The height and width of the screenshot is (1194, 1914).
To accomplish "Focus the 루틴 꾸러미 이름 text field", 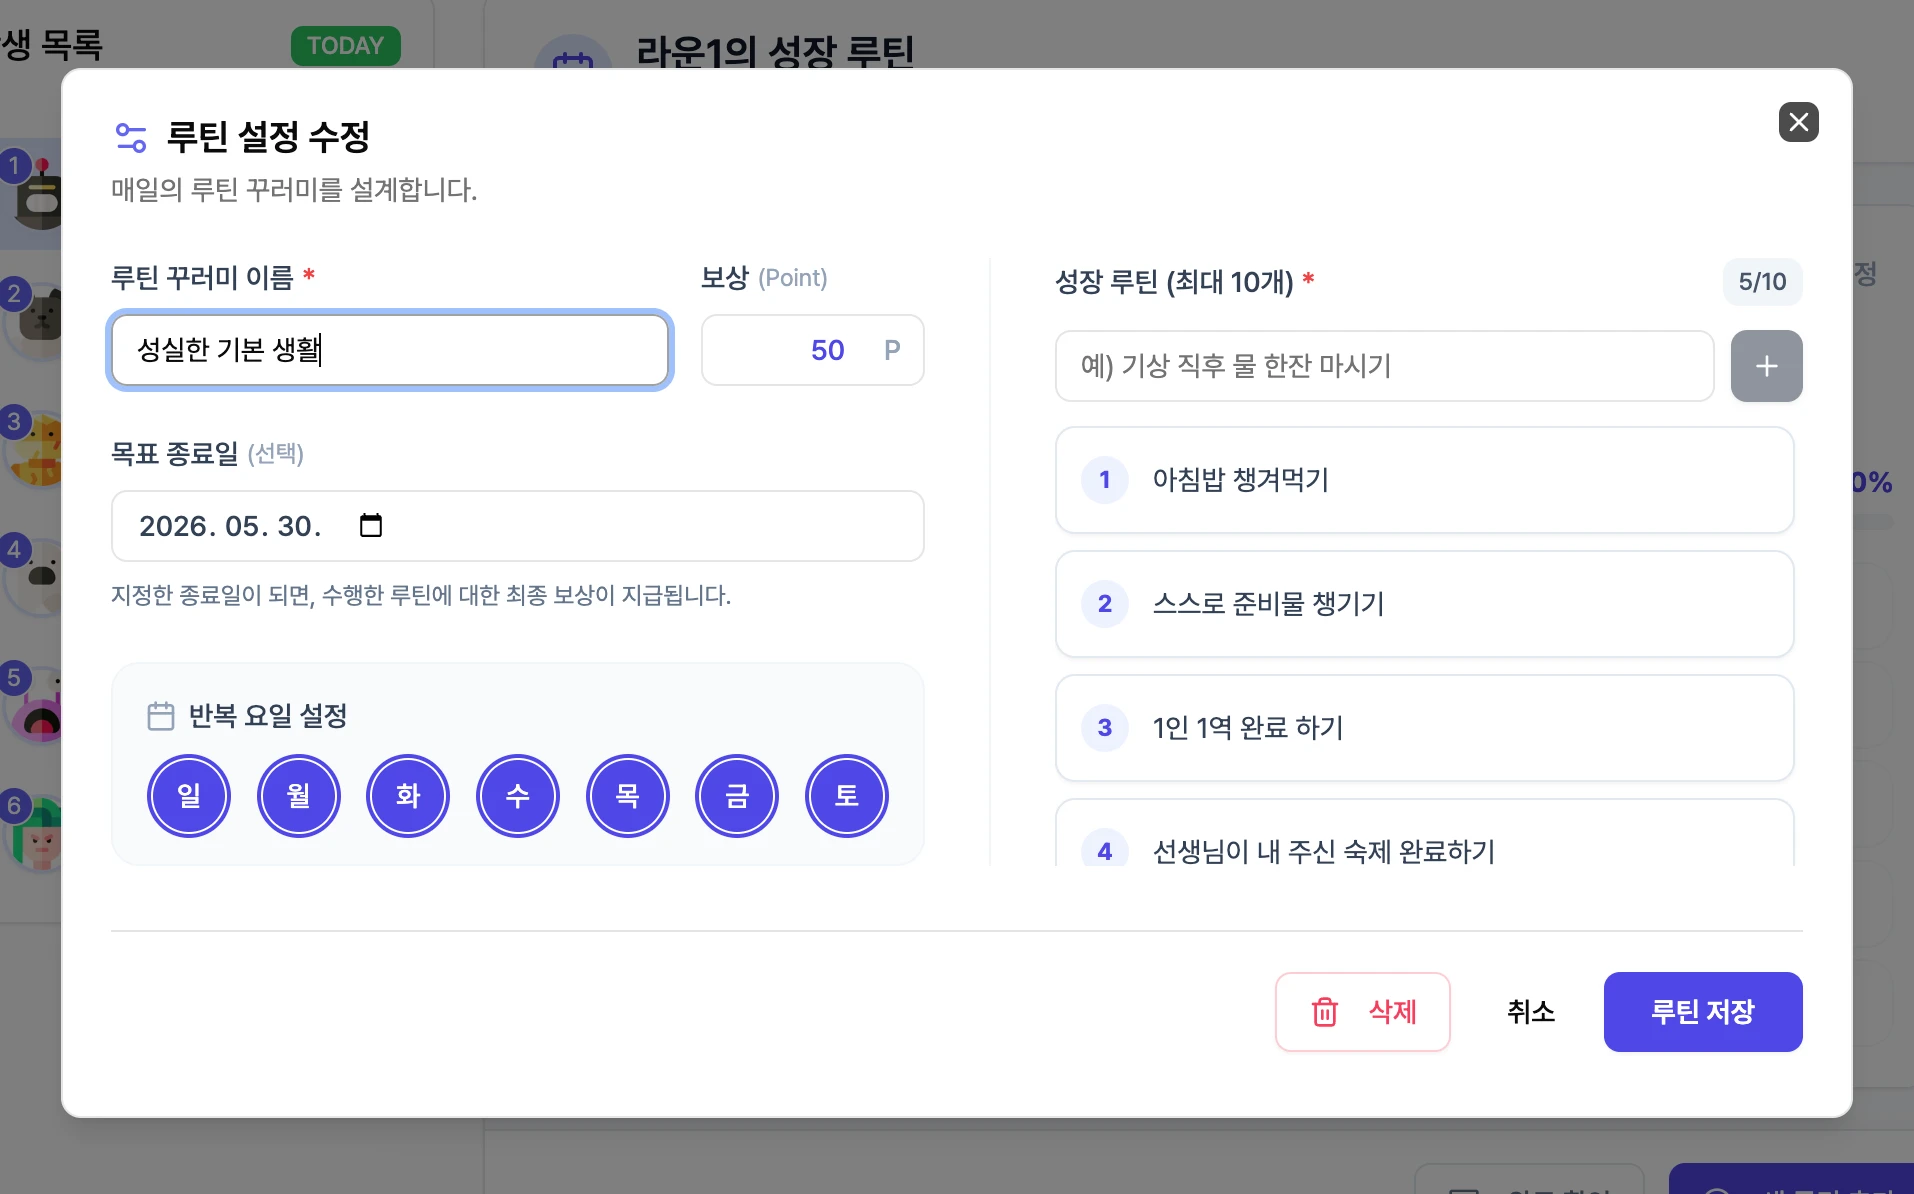I will pos(390,350).
